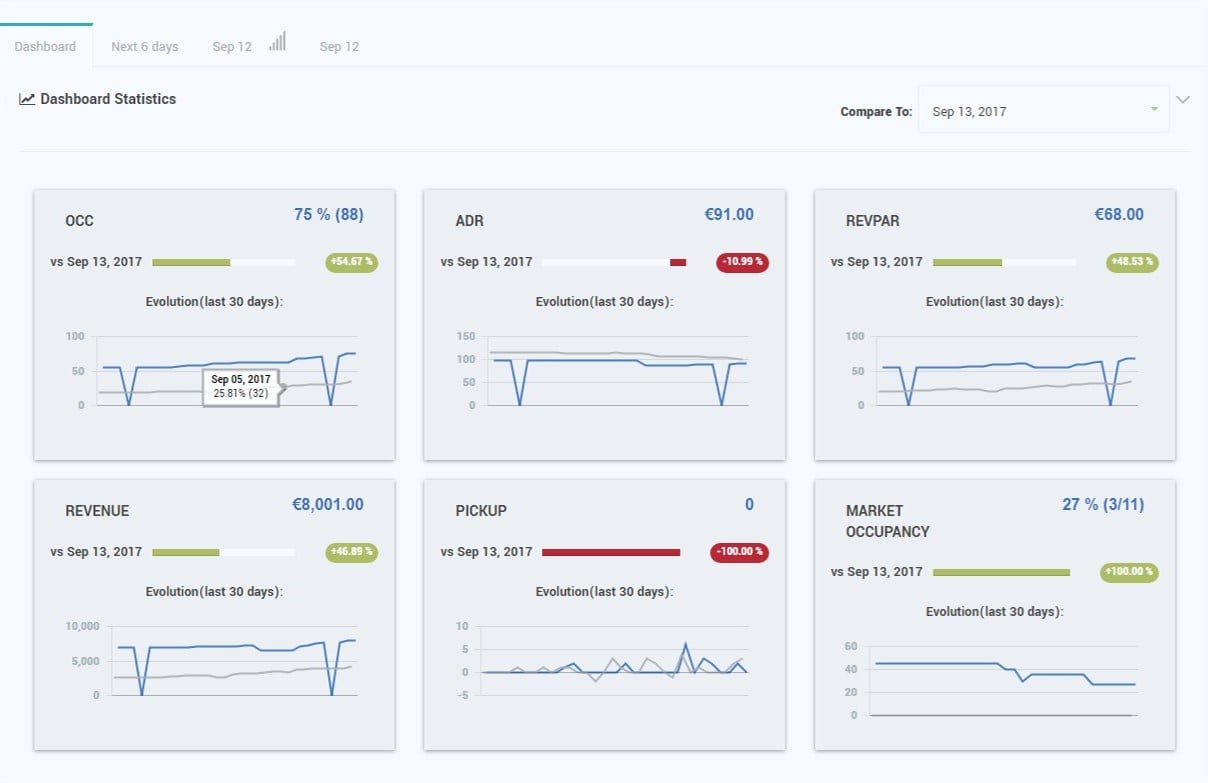Click the Sep 05, 2017 tooltip on the OCC chart
Screen dimensions: 1208x783
tap(240, 386)
